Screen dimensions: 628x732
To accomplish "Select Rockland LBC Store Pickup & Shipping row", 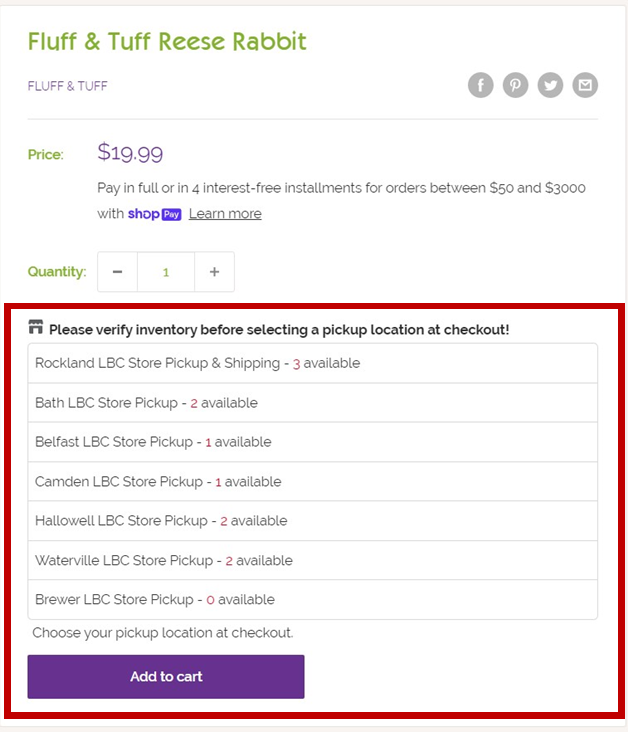I will click(x=312, y=363).
